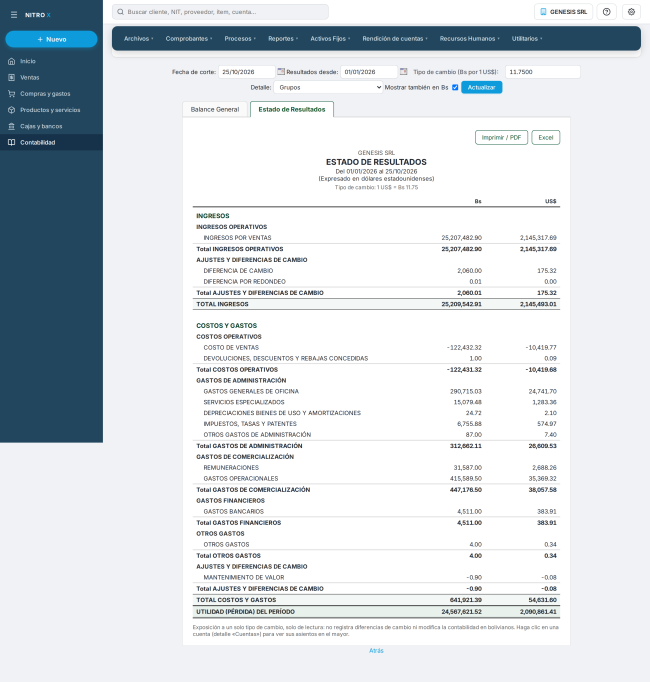The image size is (650, 682).
Task: Export report with Excel button
Action: click(546, 137)
